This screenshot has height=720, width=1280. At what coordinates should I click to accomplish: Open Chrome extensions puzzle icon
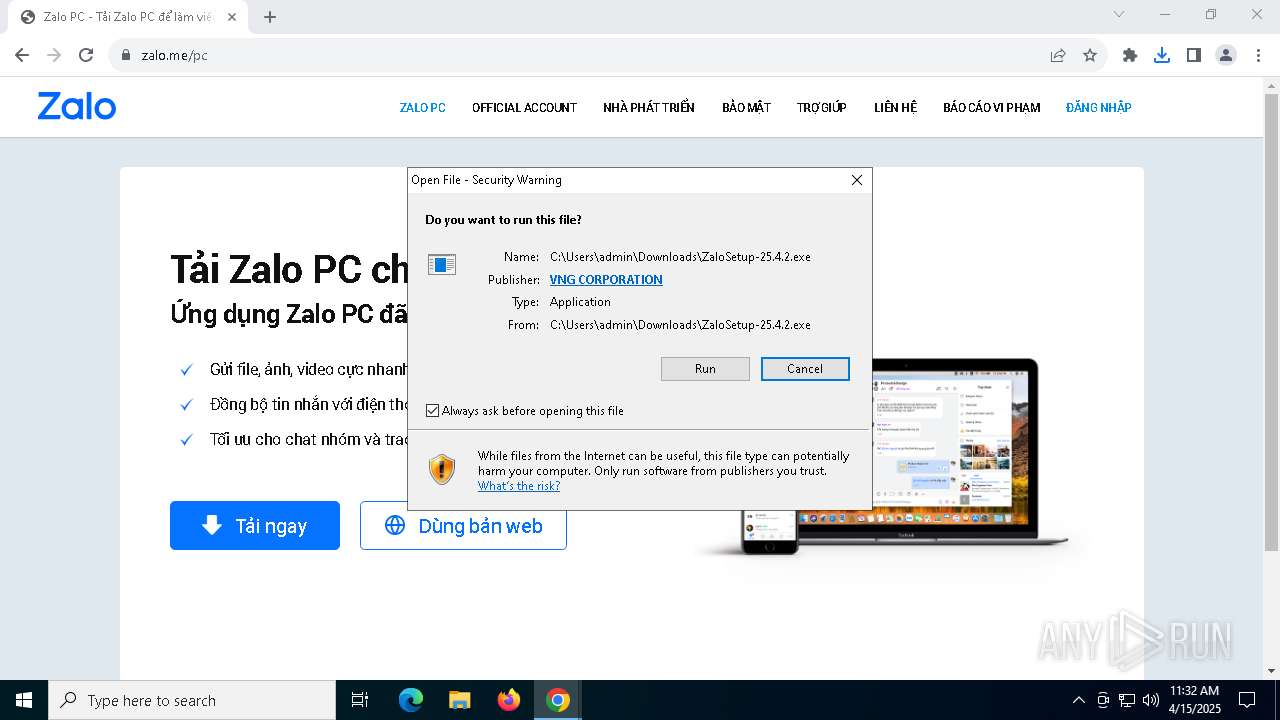[x=1130, y=55]
